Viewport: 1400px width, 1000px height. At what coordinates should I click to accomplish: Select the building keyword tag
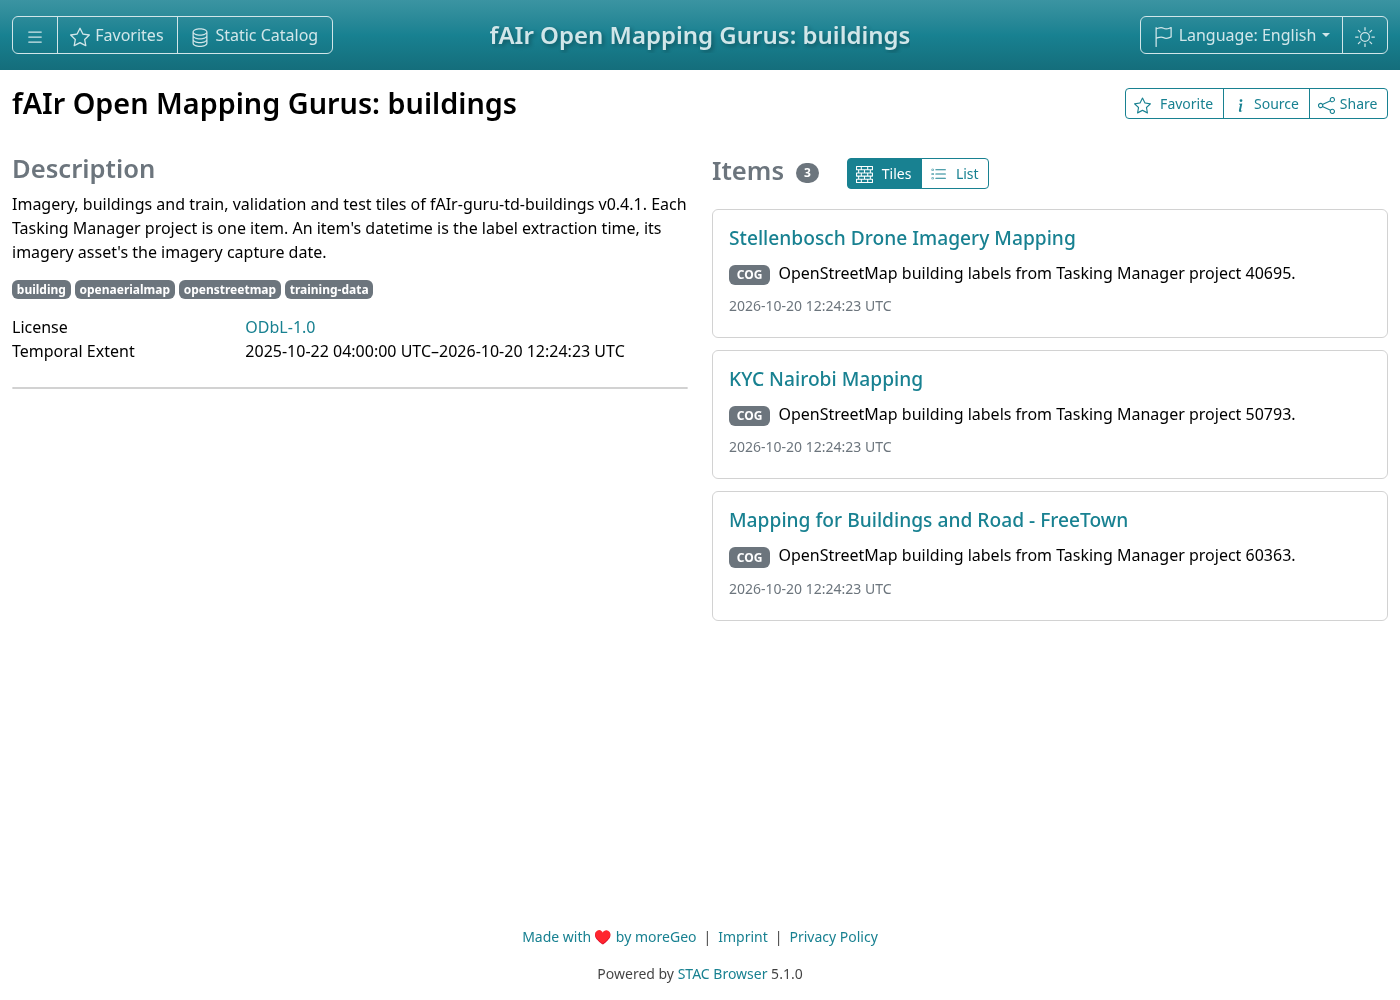click(41, 290)
